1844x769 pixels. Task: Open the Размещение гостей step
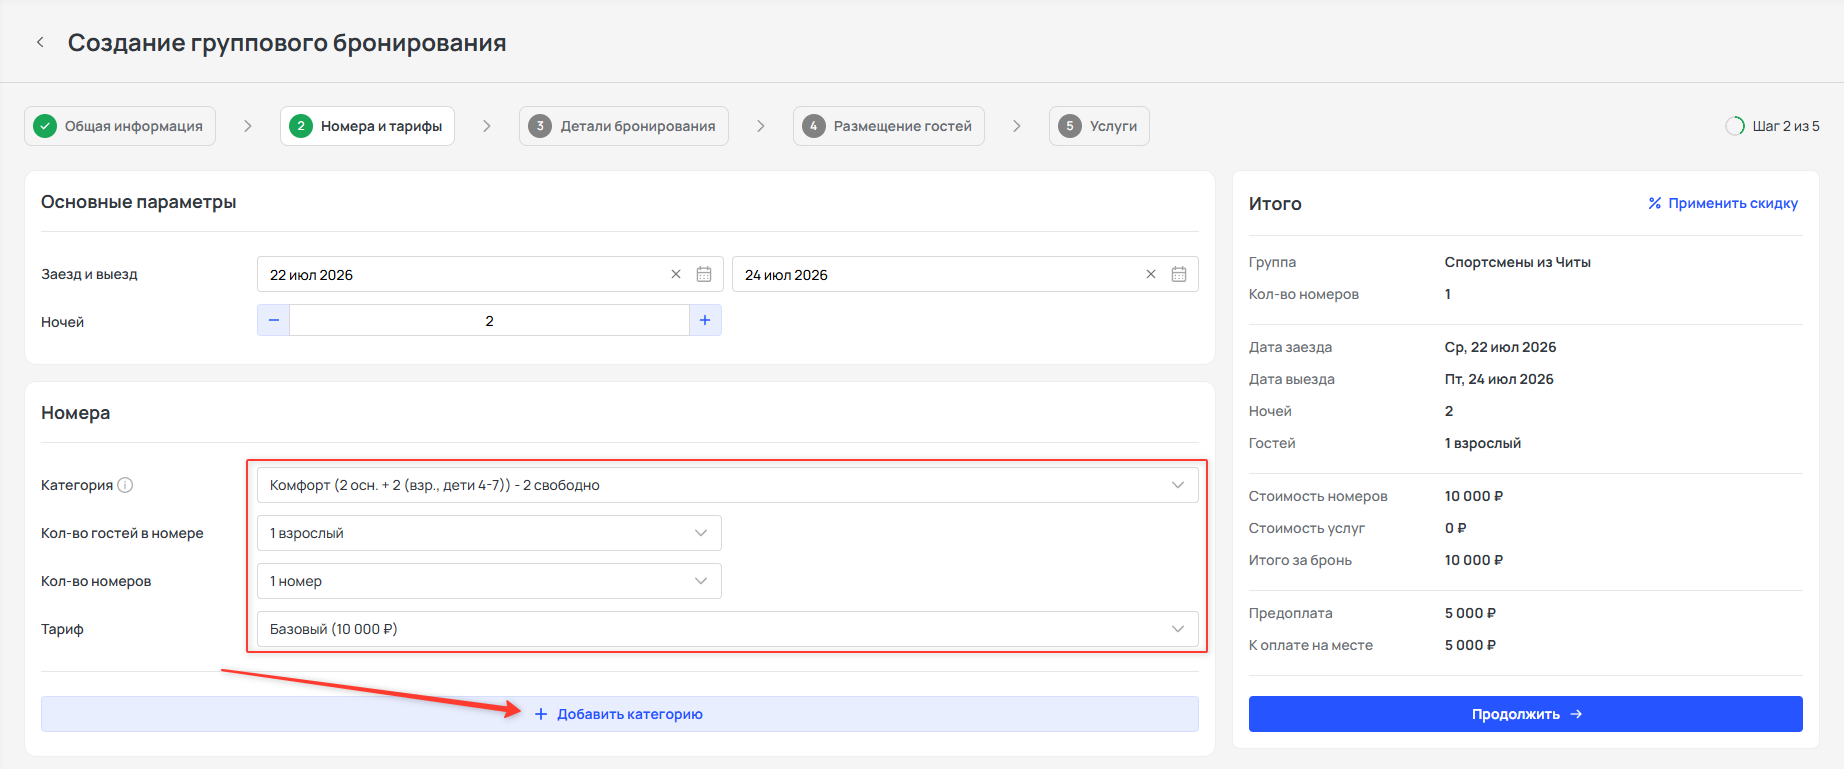889,126
